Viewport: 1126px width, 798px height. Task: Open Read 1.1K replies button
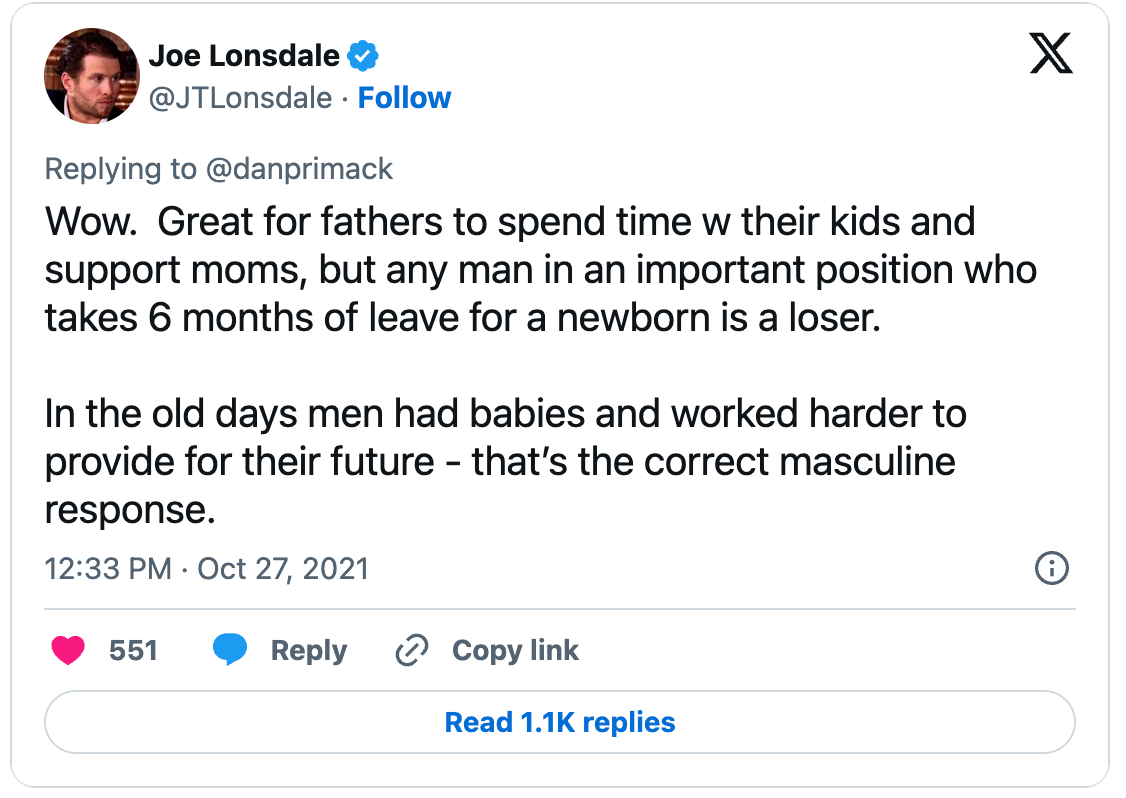(560, 722)
